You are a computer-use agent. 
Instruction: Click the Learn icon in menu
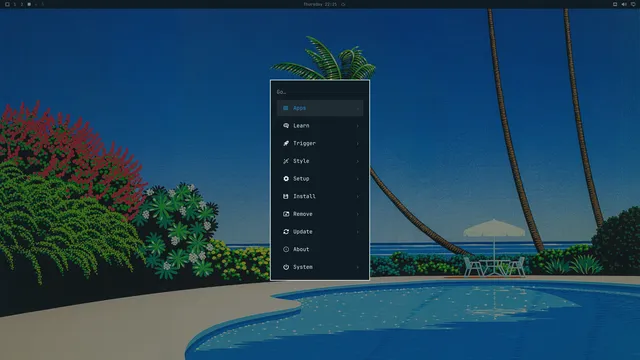pyautogui.click(x=286, y=126)
